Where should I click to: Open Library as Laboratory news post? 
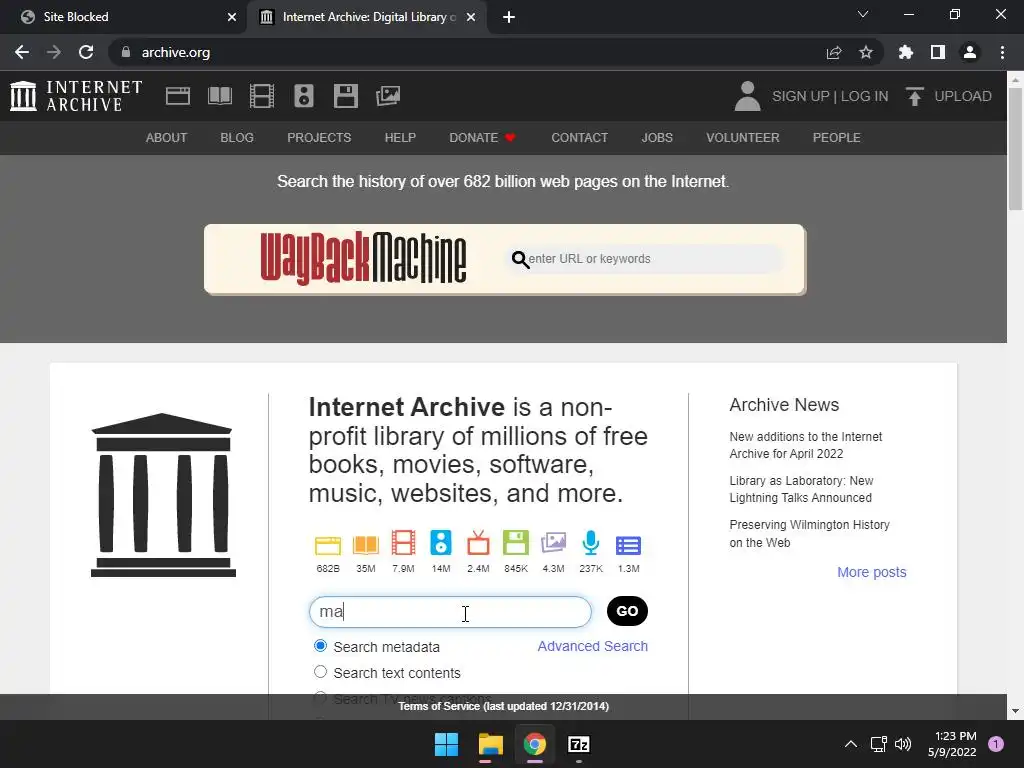coord(801,489)
